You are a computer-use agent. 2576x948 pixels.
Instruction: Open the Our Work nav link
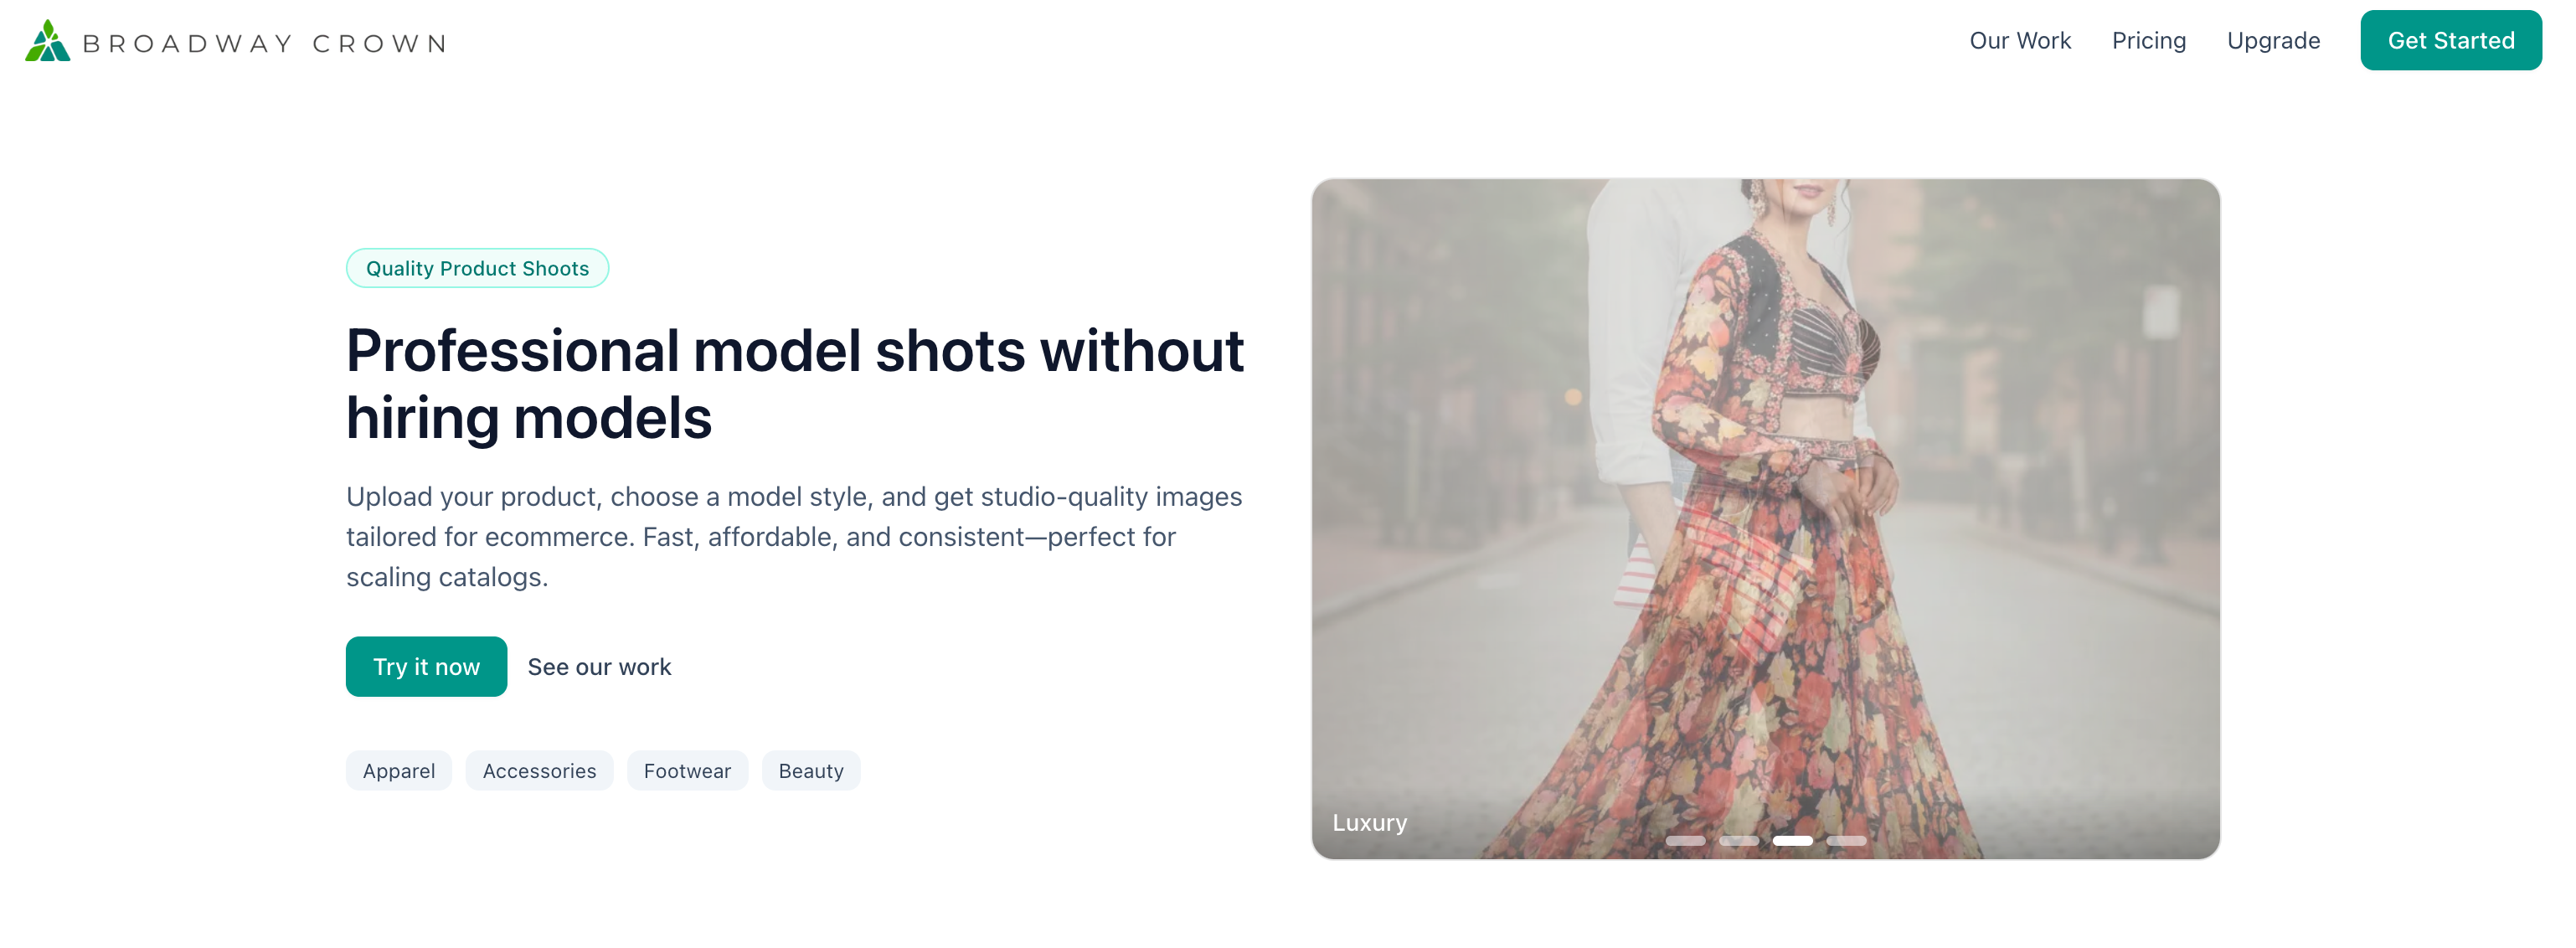click(2019, 41)
